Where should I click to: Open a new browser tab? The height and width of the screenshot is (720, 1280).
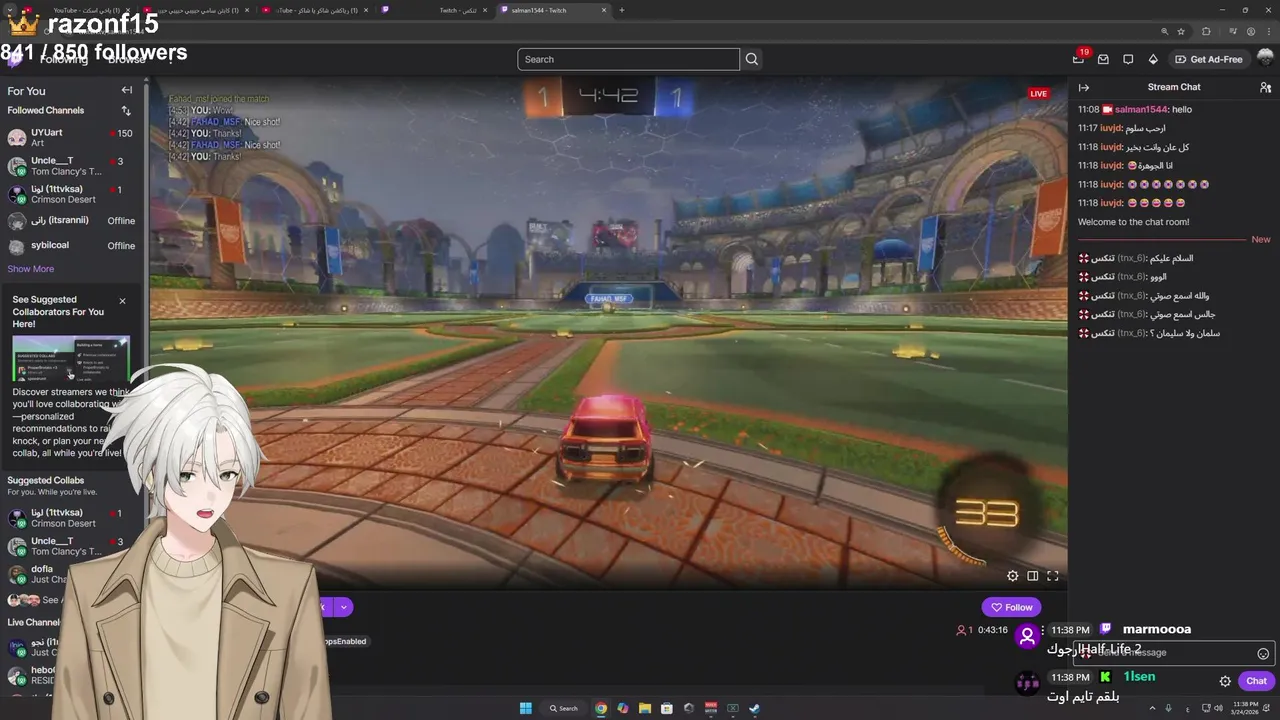[x=622, y=10]
